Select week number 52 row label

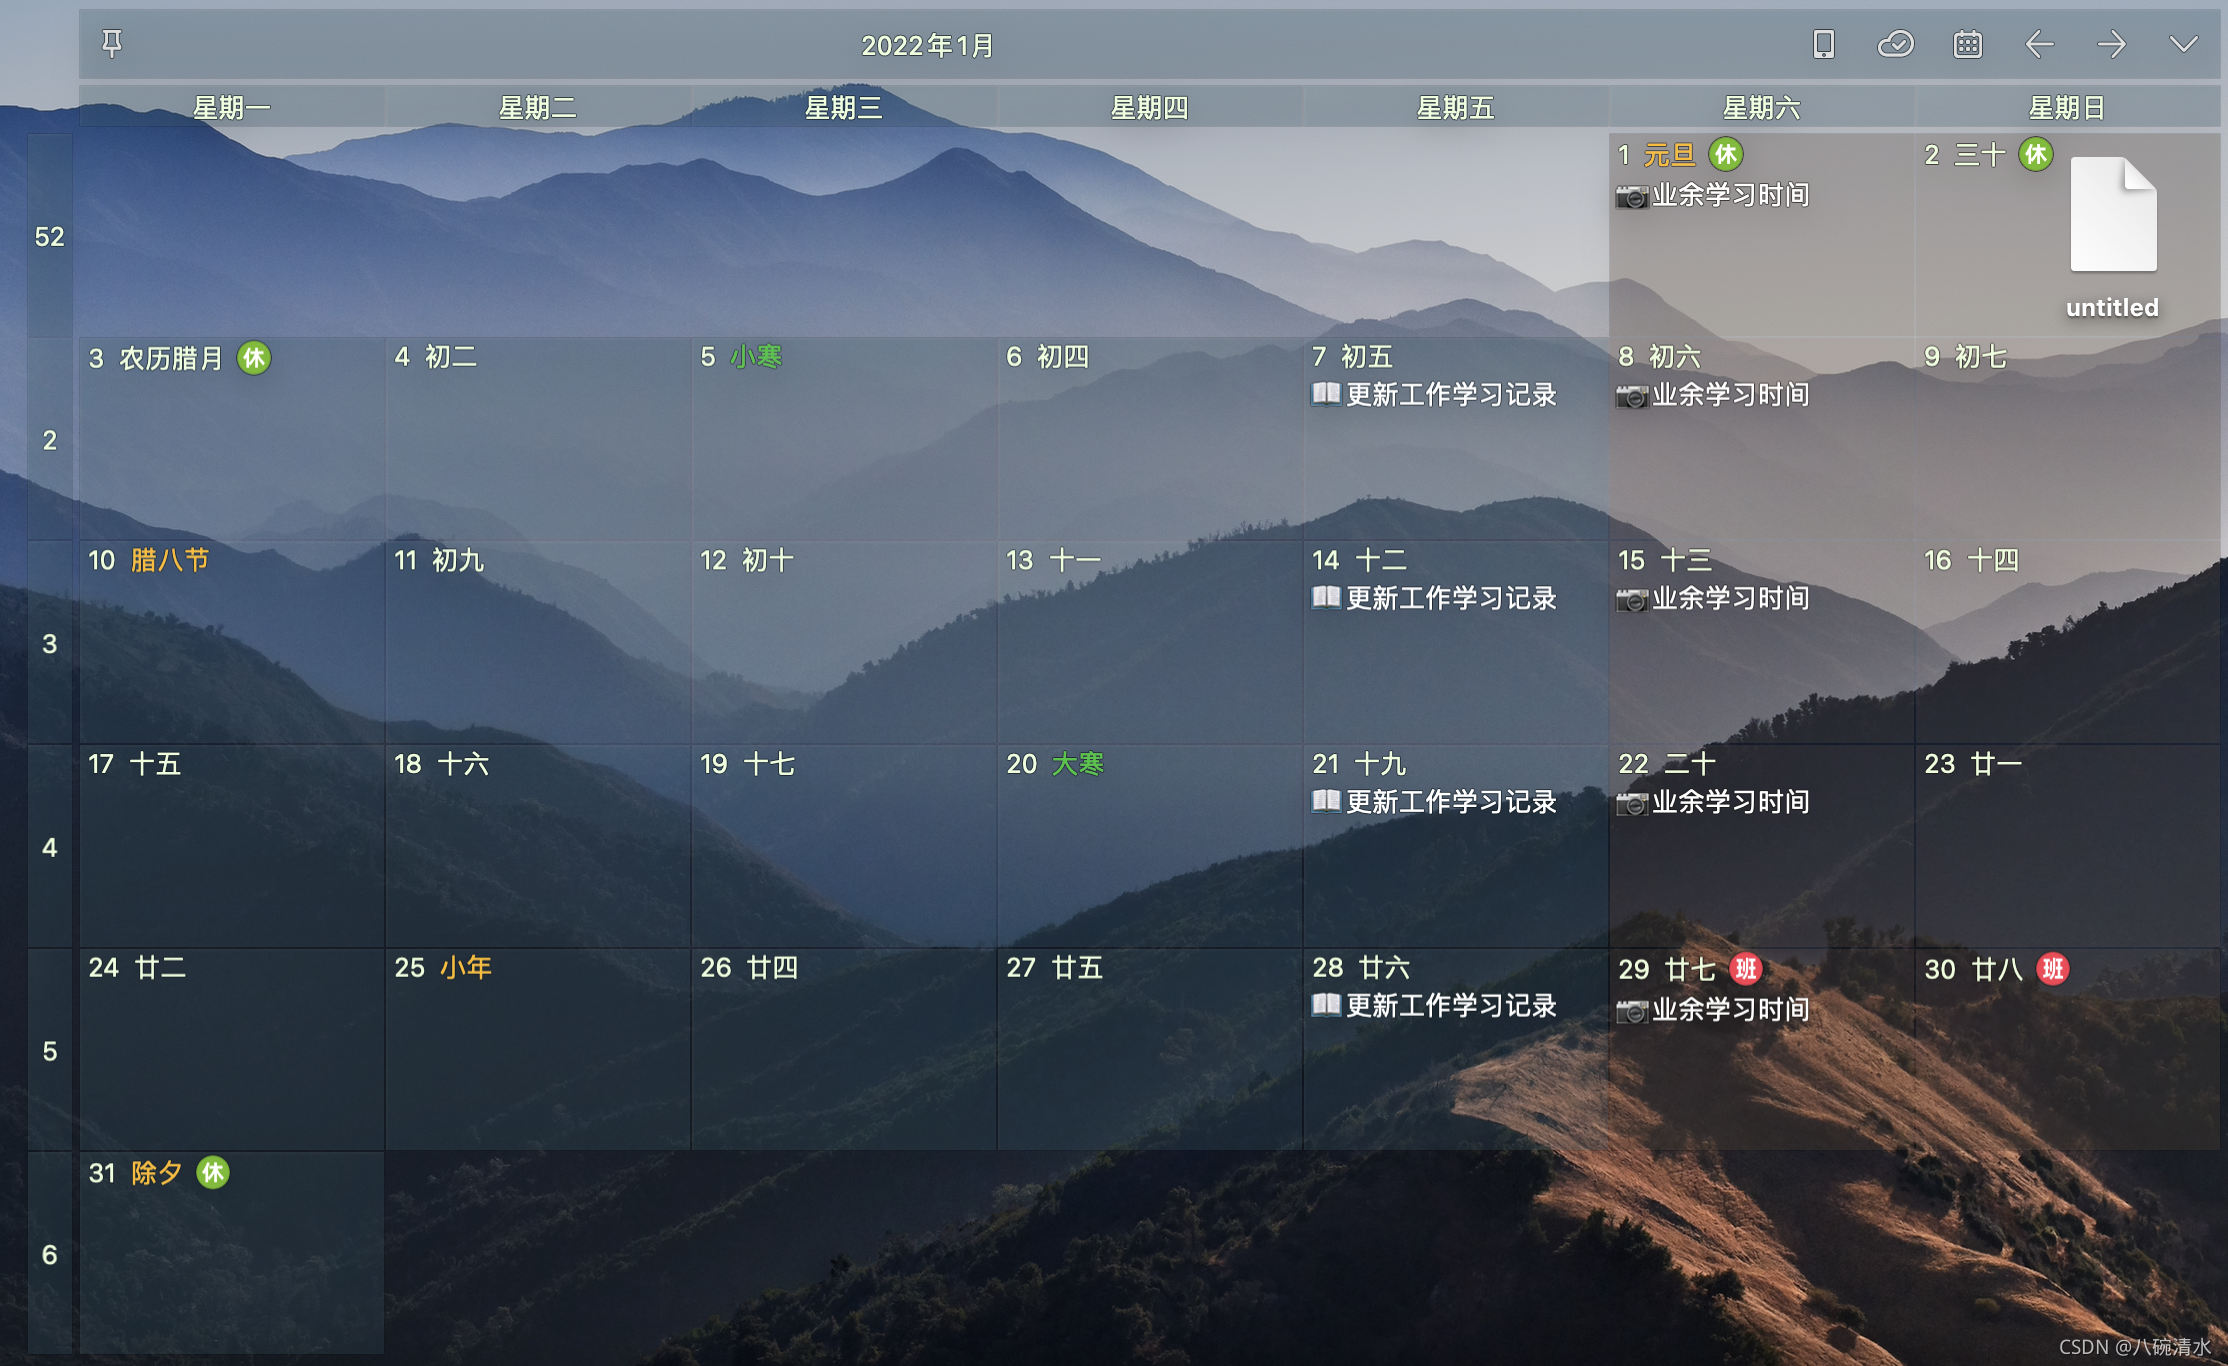tap(49, 237)
